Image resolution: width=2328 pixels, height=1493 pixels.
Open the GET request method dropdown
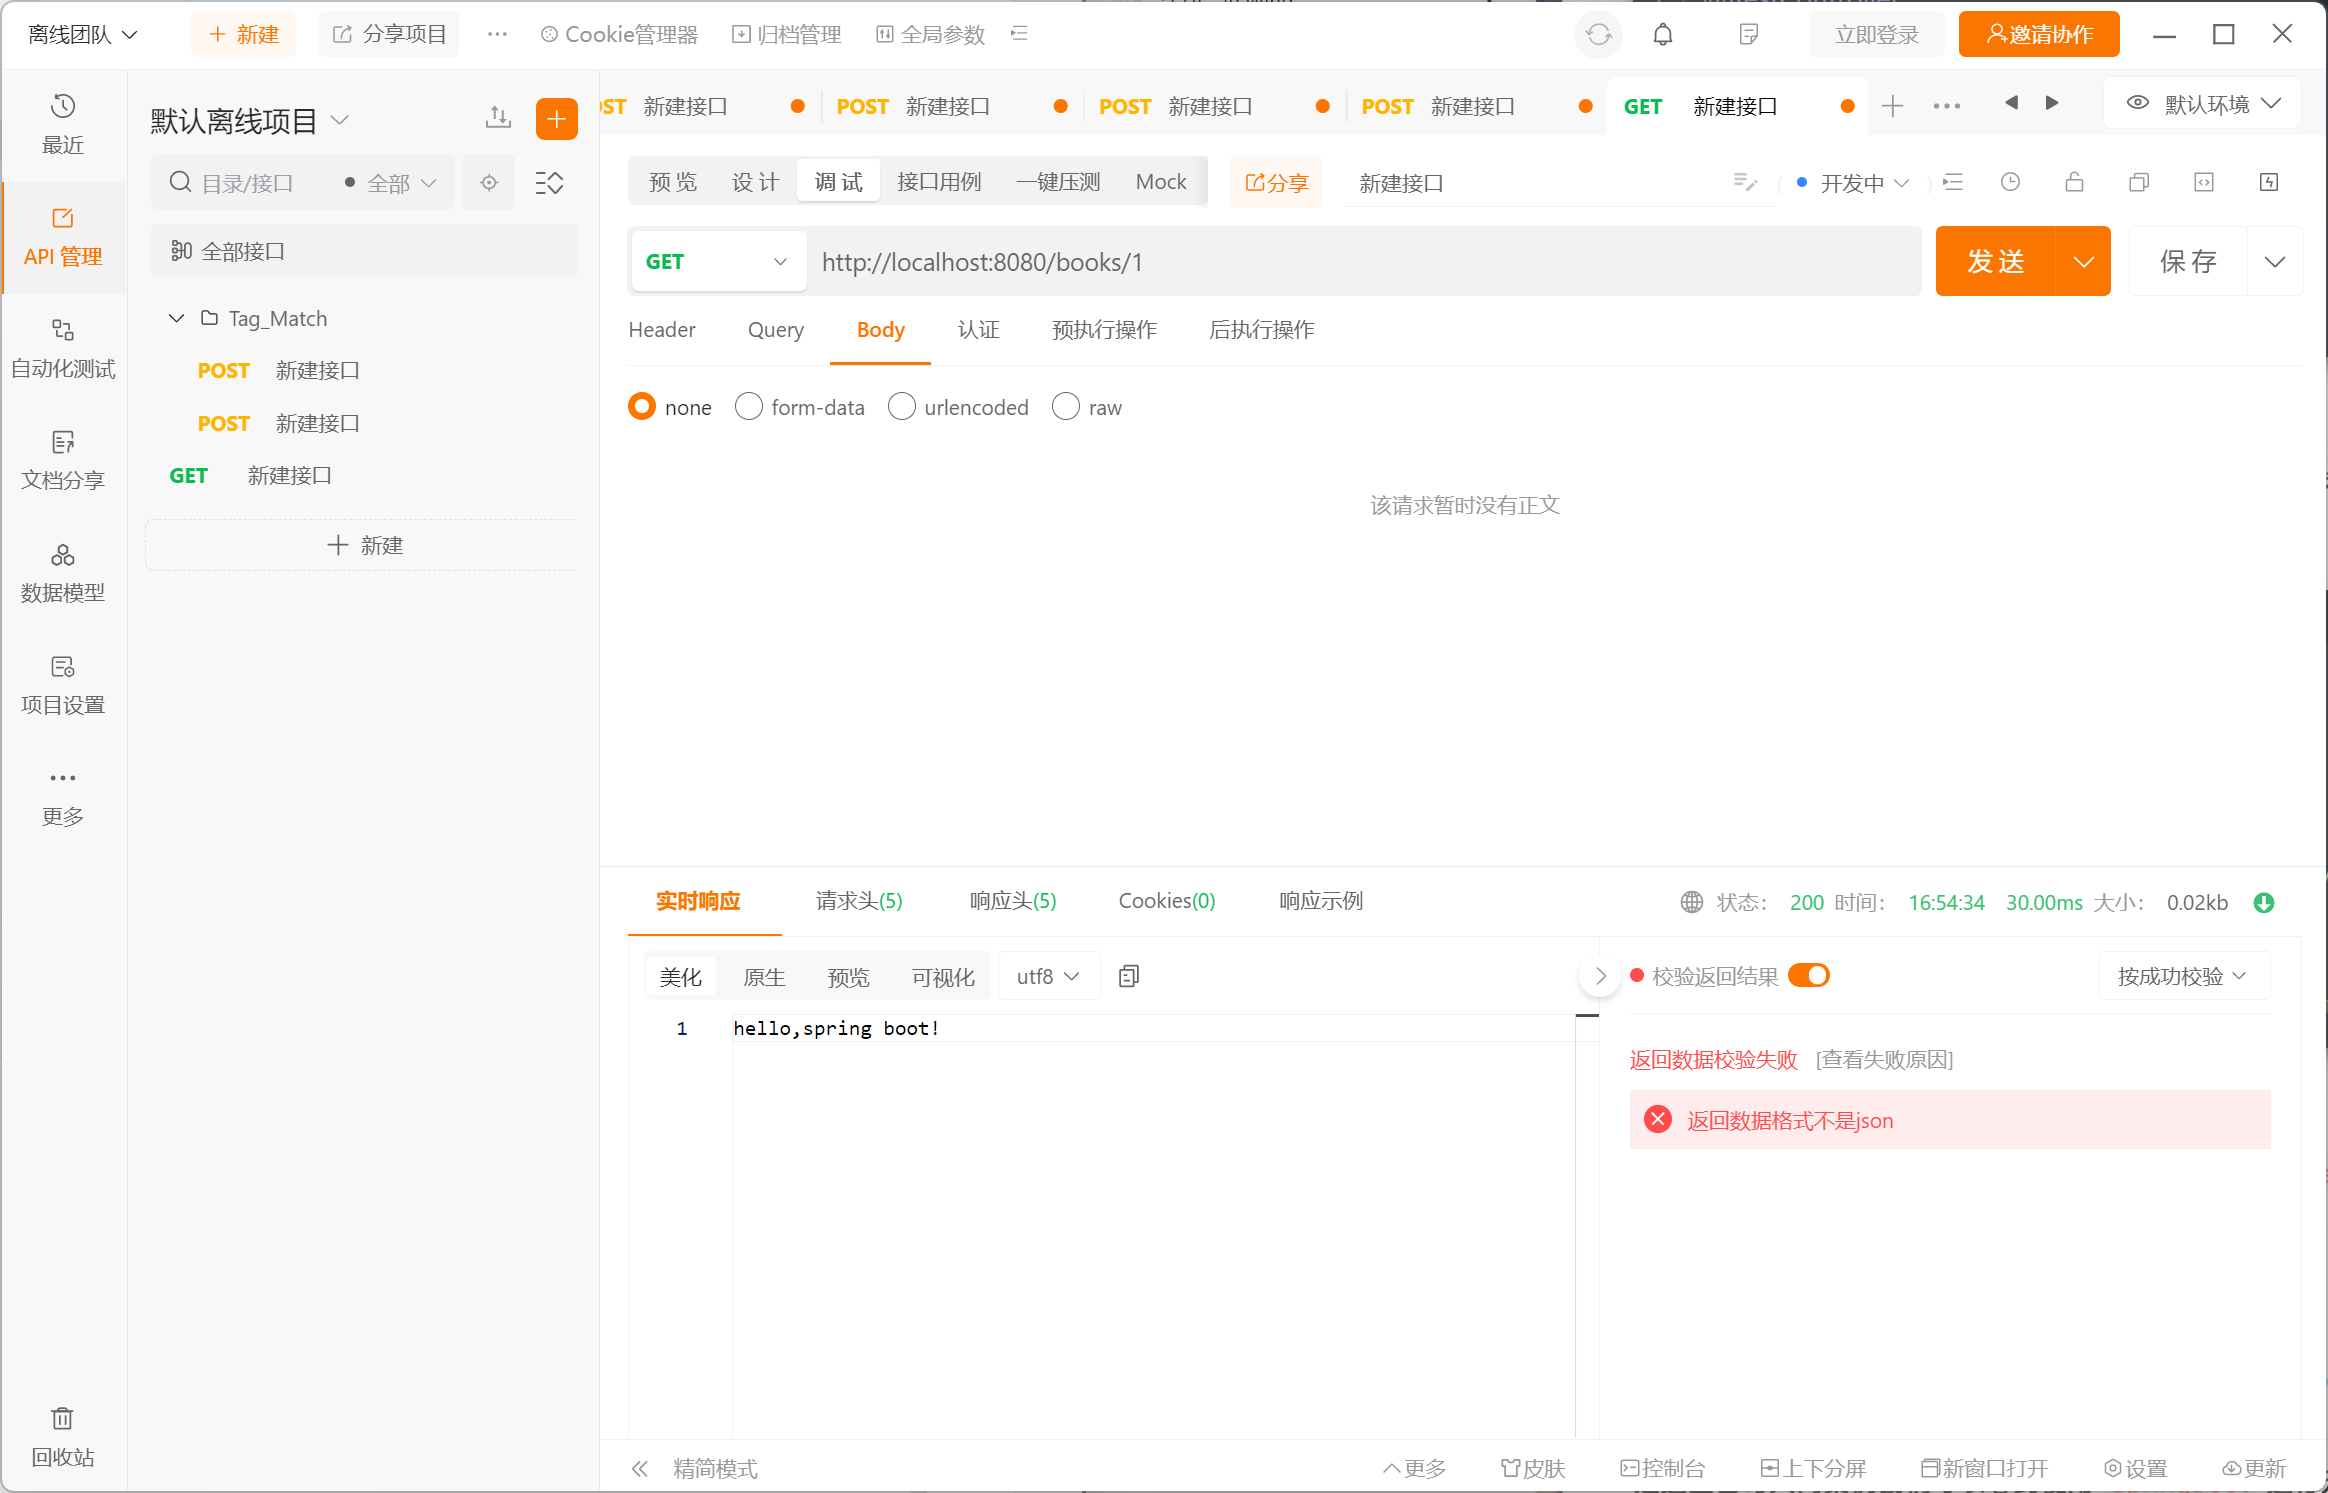[717, 262]
